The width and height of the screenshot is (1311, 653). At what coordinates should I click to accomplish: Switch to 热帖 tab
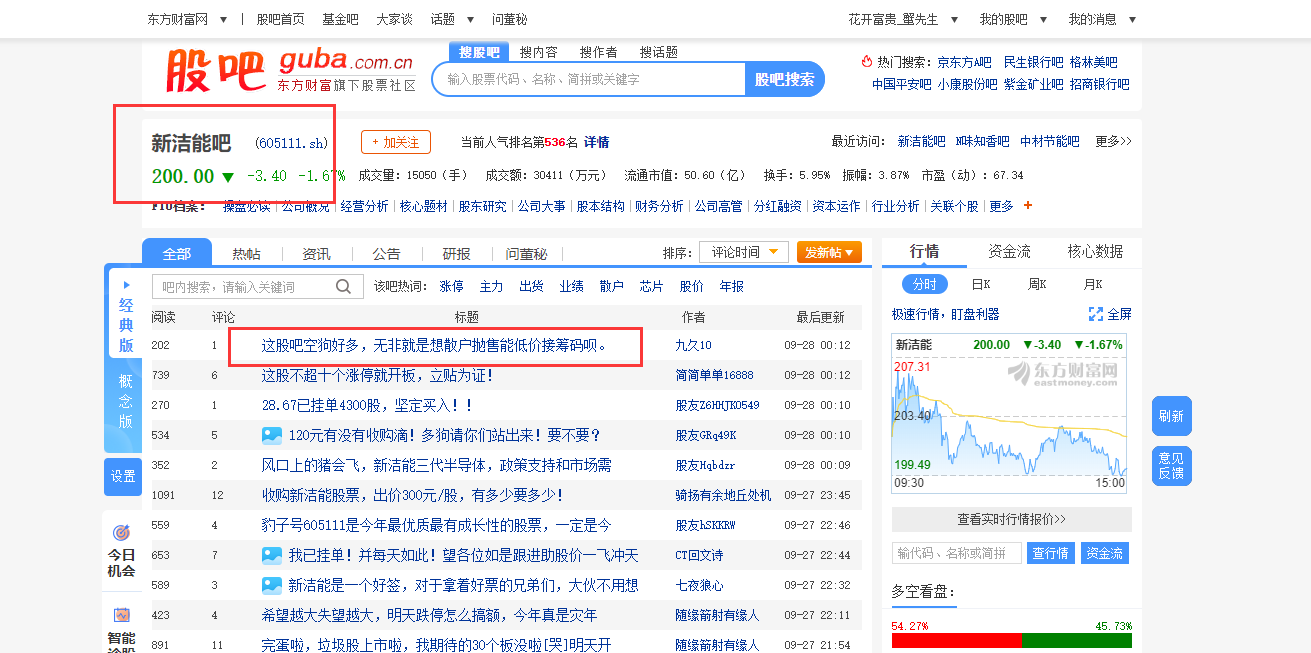tap(246, 254)
